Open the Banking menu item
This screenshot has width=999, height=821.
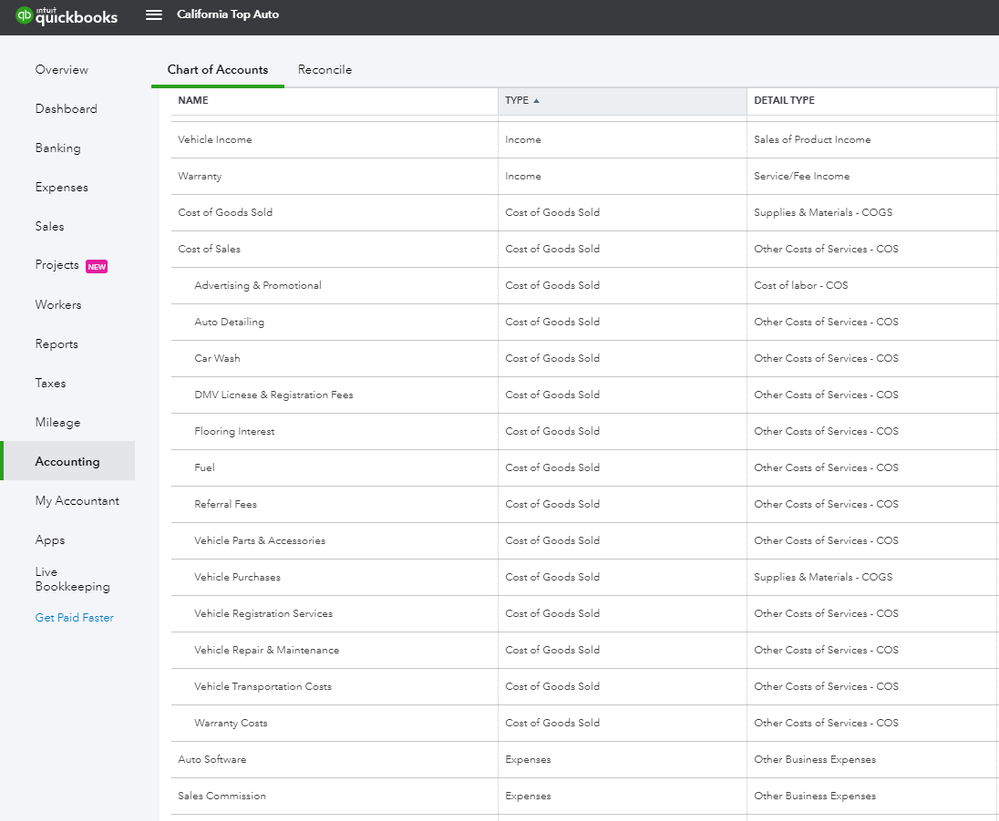[58, 148]
